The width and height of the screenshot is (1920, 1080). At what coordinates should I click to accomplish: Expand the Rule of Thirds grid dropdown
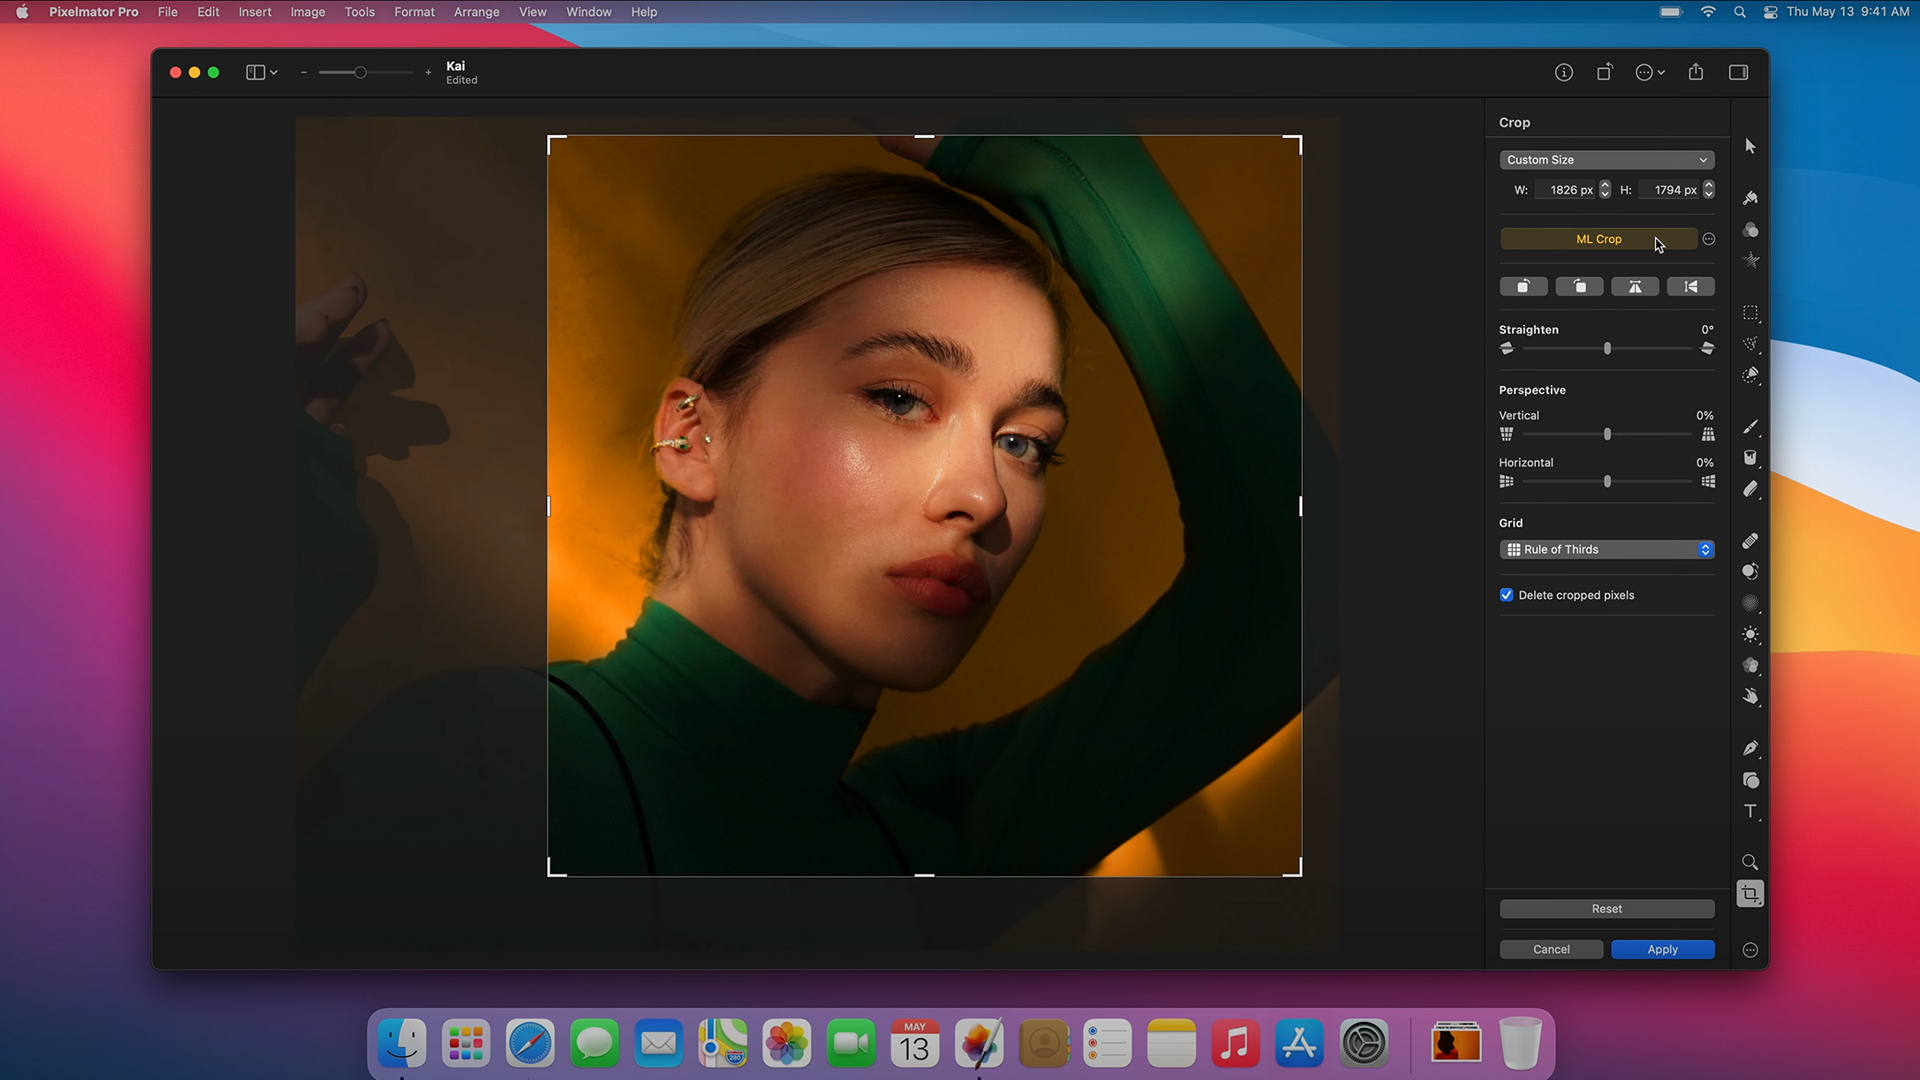pyautogui.click(x=1704, y=549)
